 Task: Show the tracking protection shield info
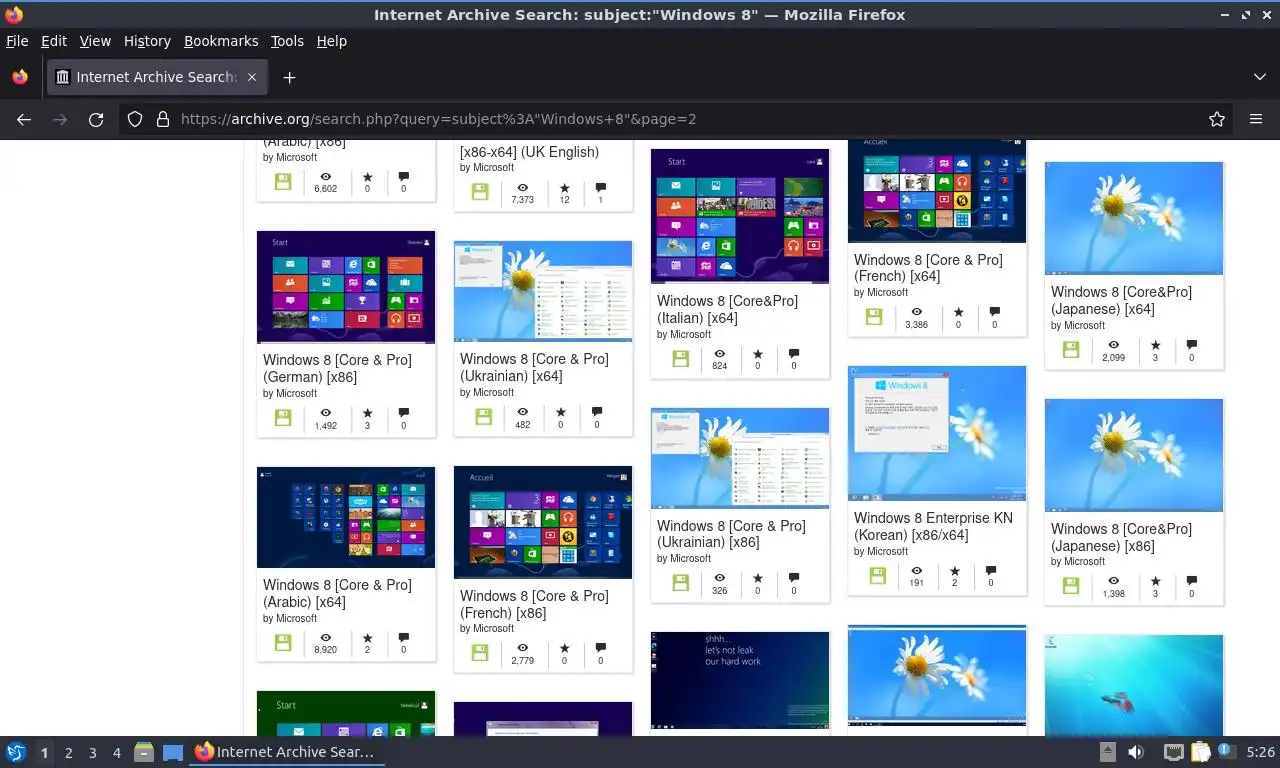(x=135, y=119)
